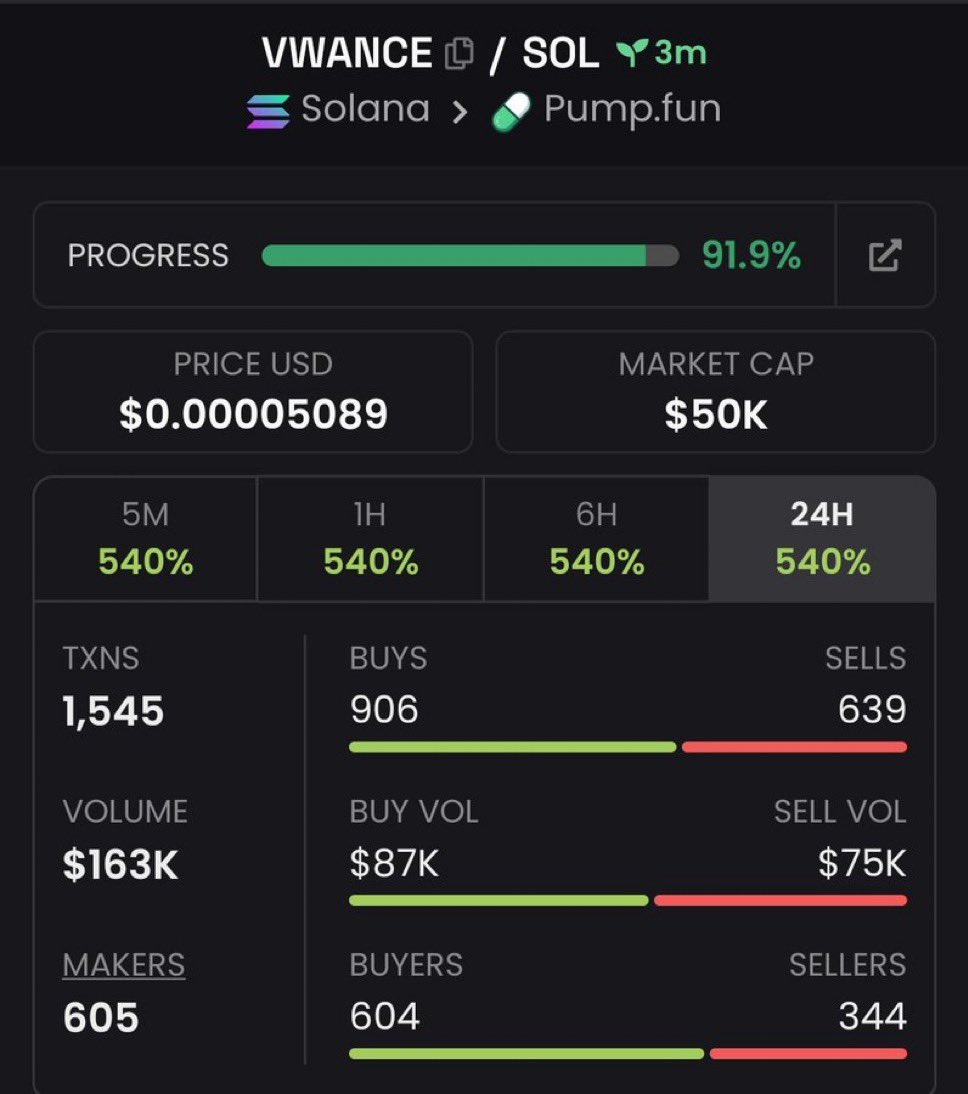Select the 6H timeframe tab
The height and width of the screenshot is (1094, 968).
pos(596,539)
